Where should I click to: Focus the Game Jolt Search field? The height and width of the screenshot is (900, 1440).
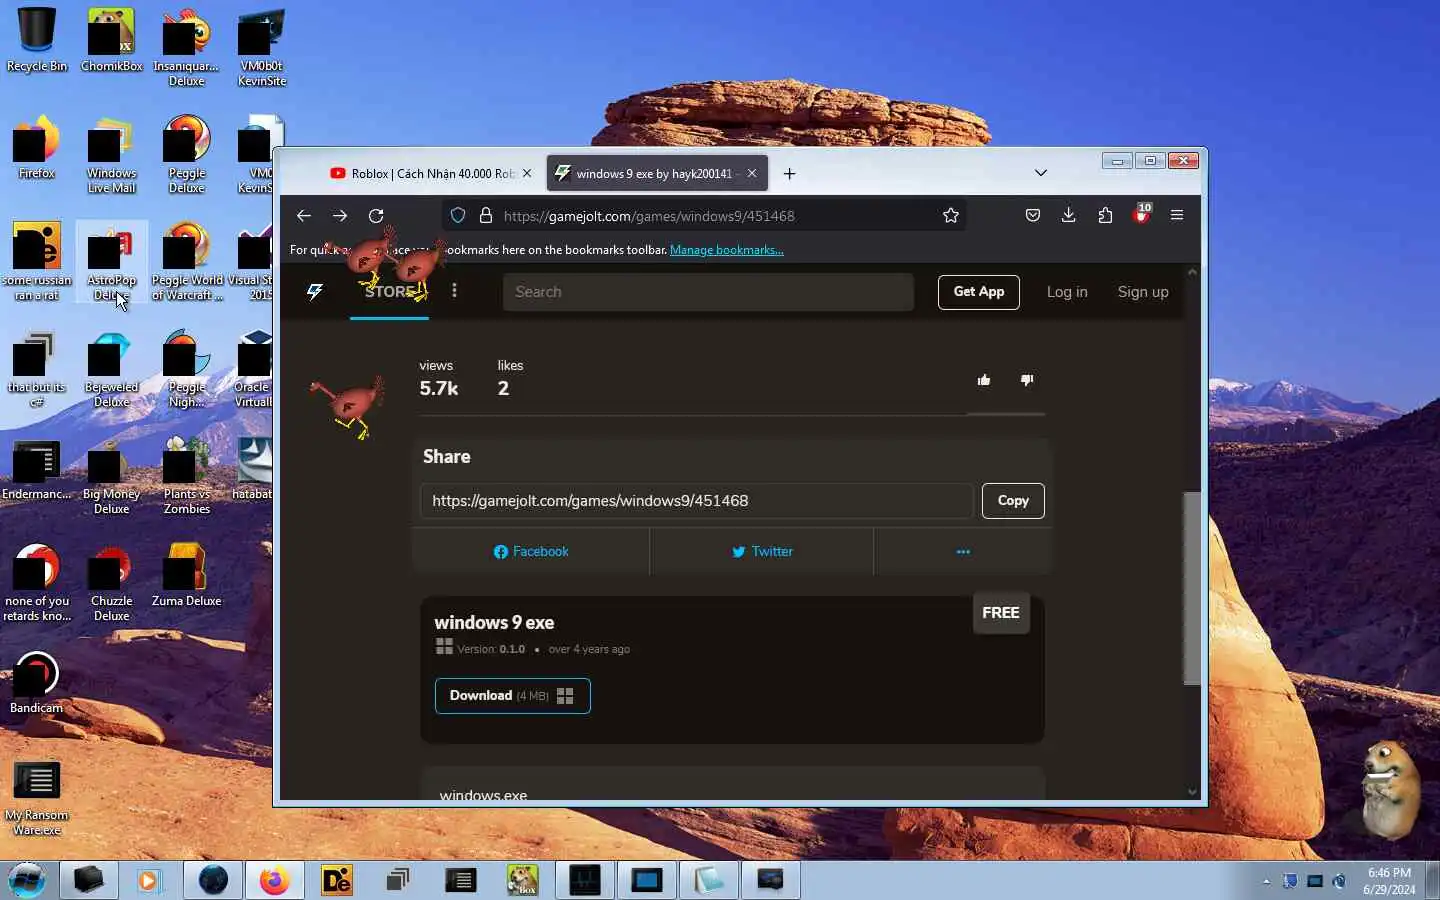tap(708, 292)
